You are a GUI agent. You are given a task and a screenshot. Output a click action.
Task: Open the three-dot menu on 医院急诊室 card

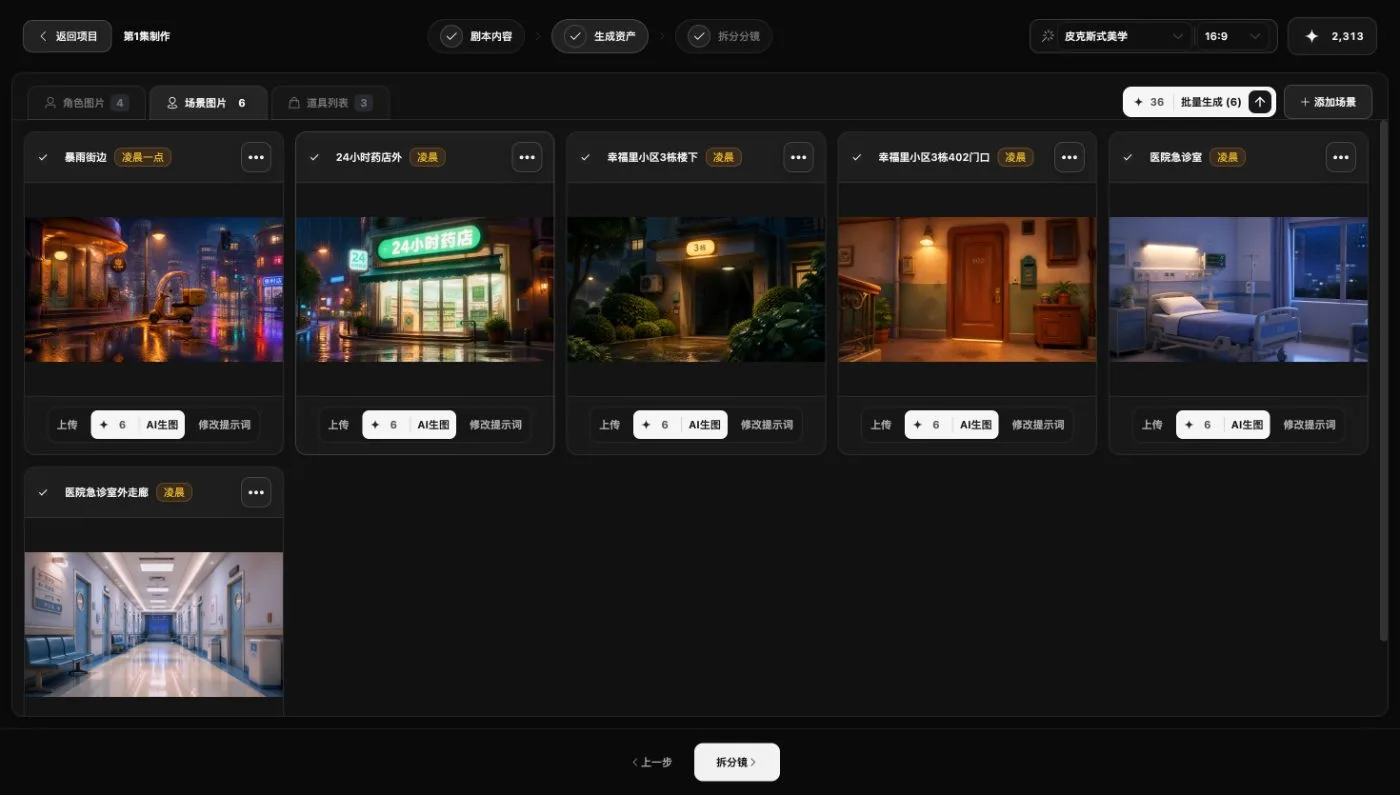1341,157
